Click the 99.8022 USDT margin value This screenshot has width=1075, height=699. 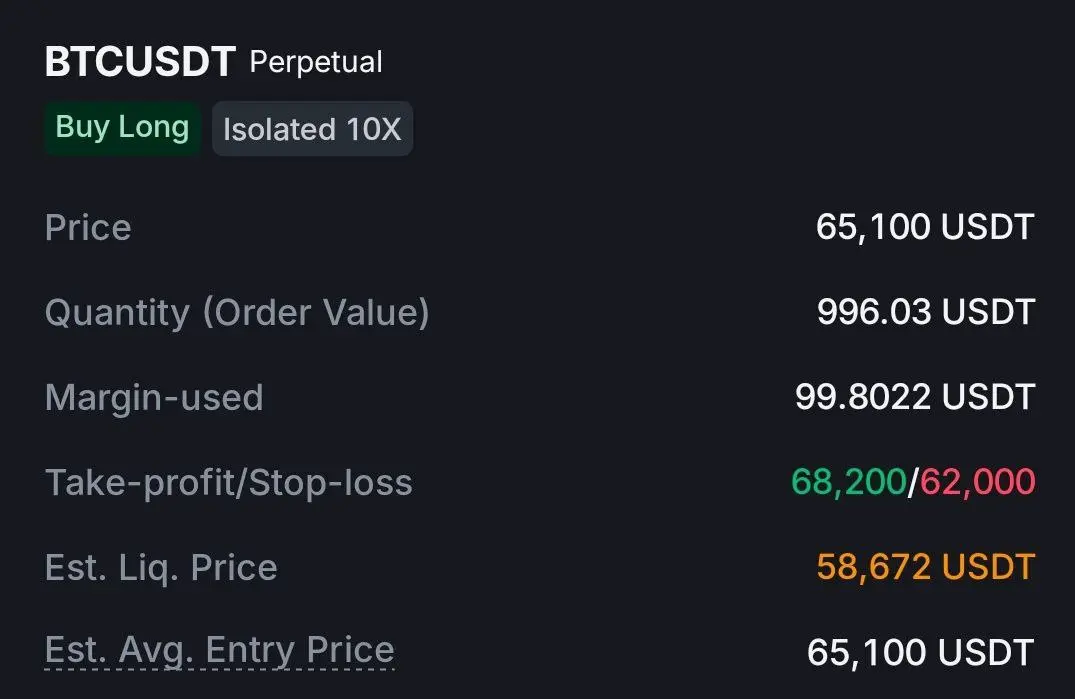pos(914,397)
